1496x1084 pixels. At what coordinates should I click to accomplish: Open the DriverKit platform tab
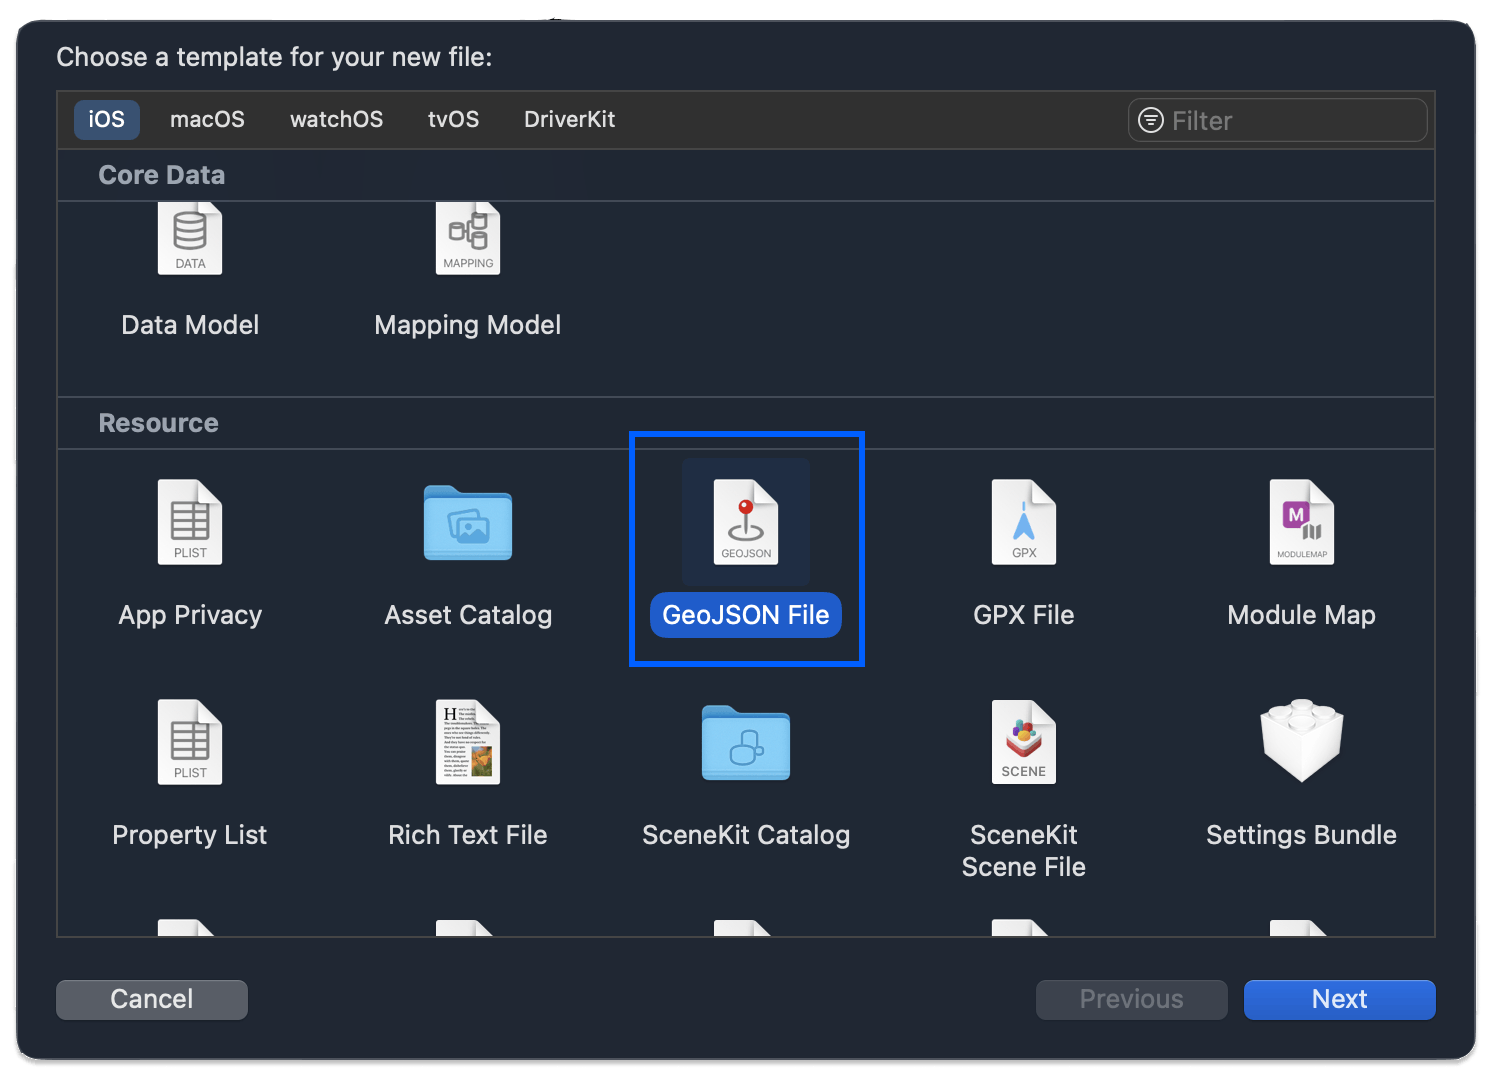click(570, 119)
